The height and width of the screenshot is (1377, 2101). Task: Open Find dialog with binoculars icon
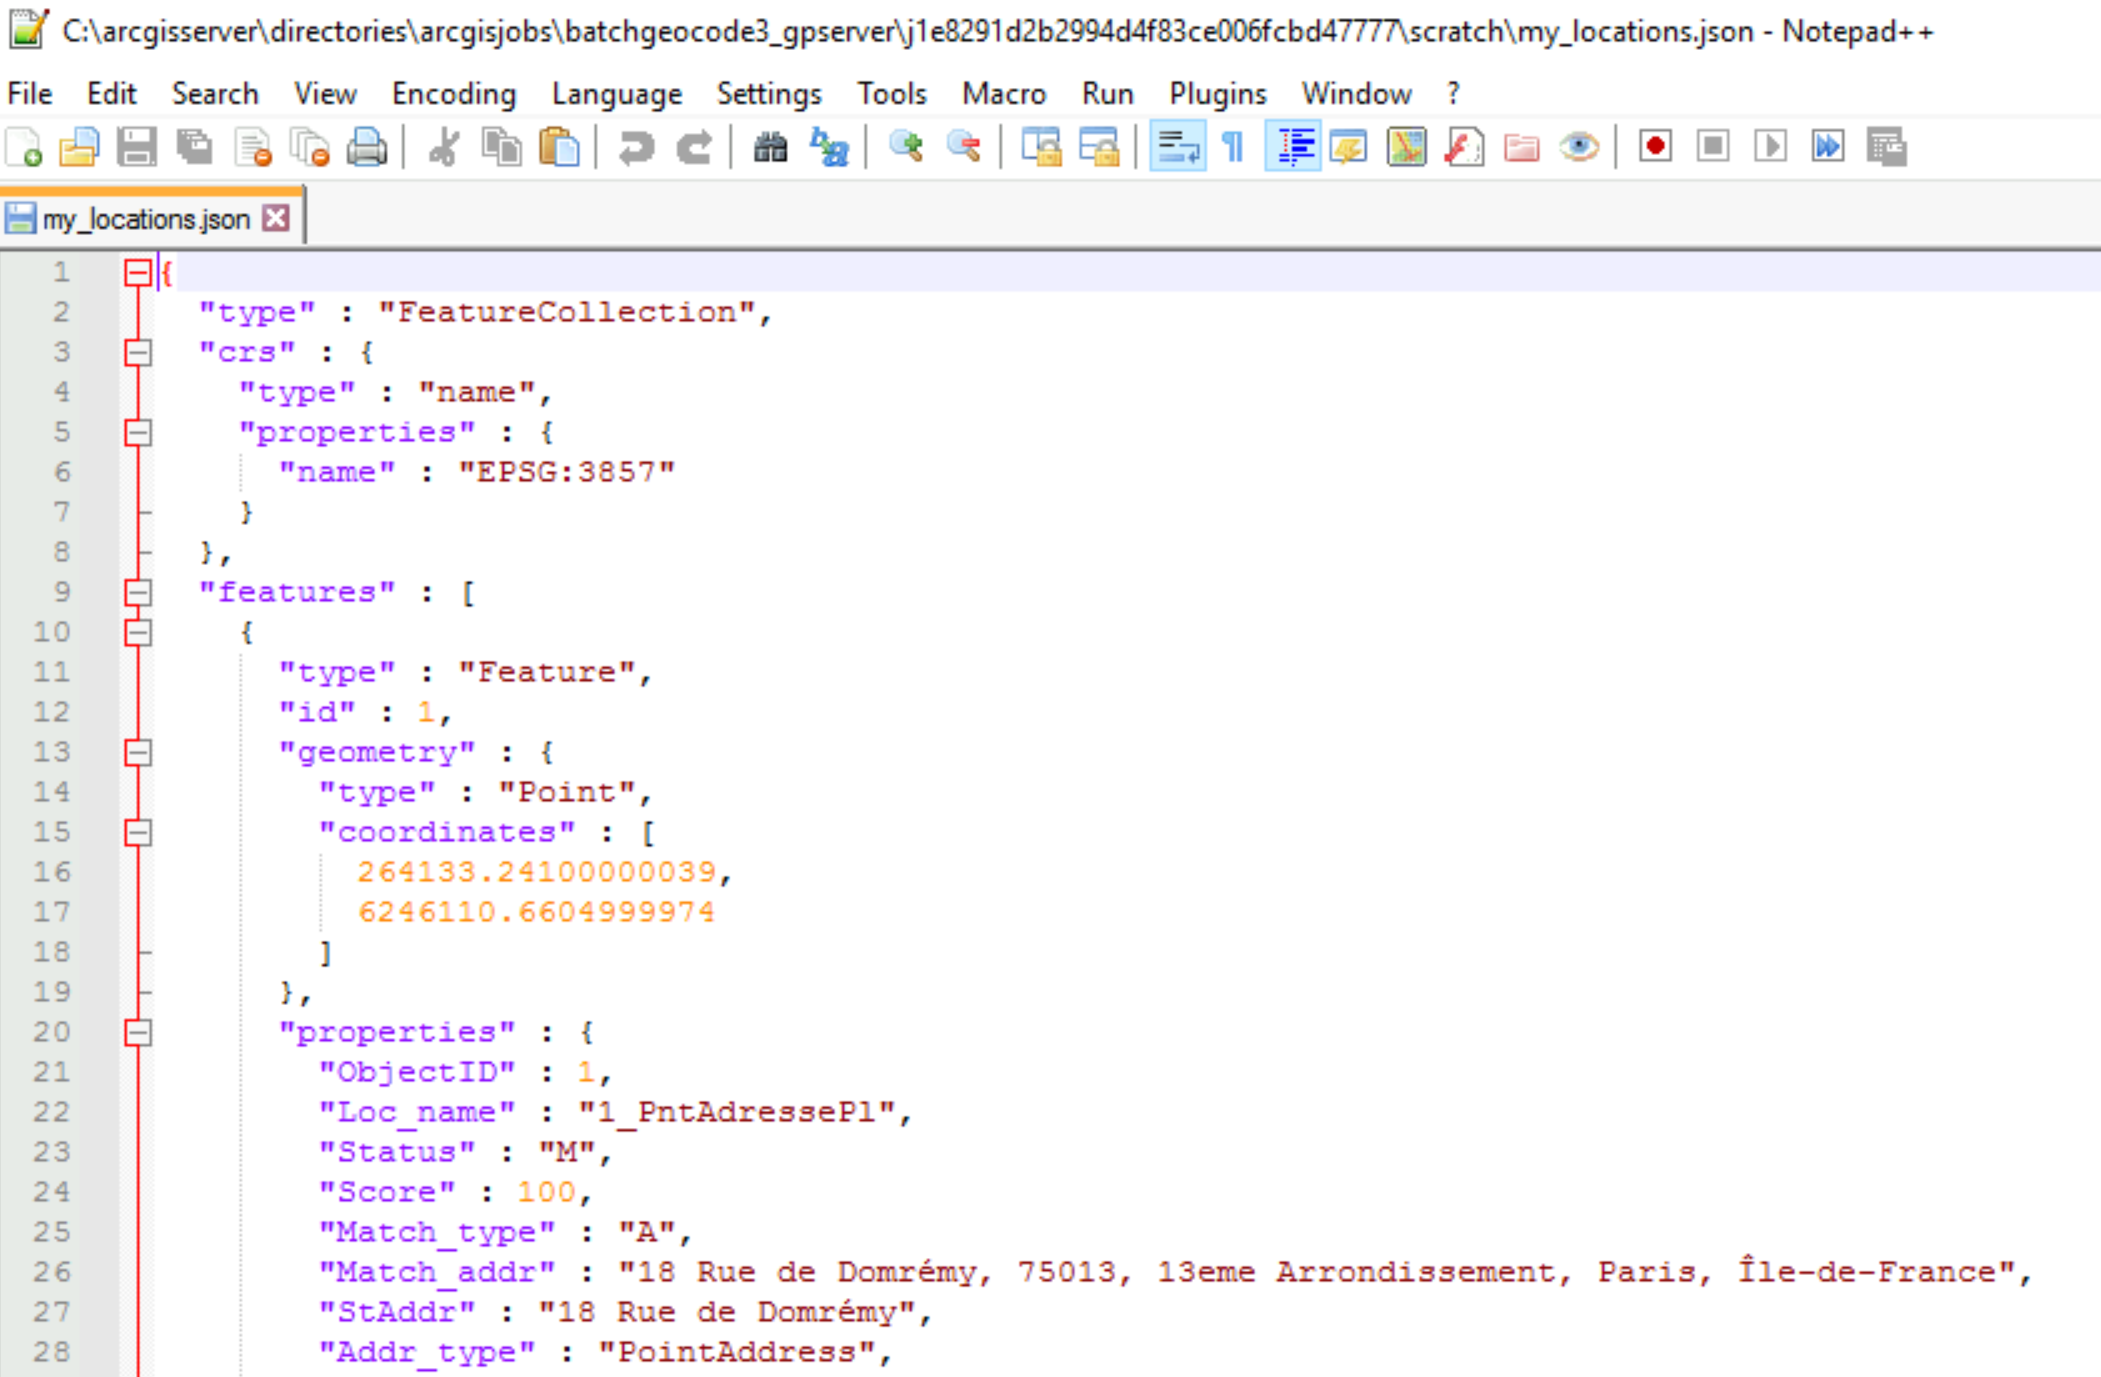click(x=770, y=148)
